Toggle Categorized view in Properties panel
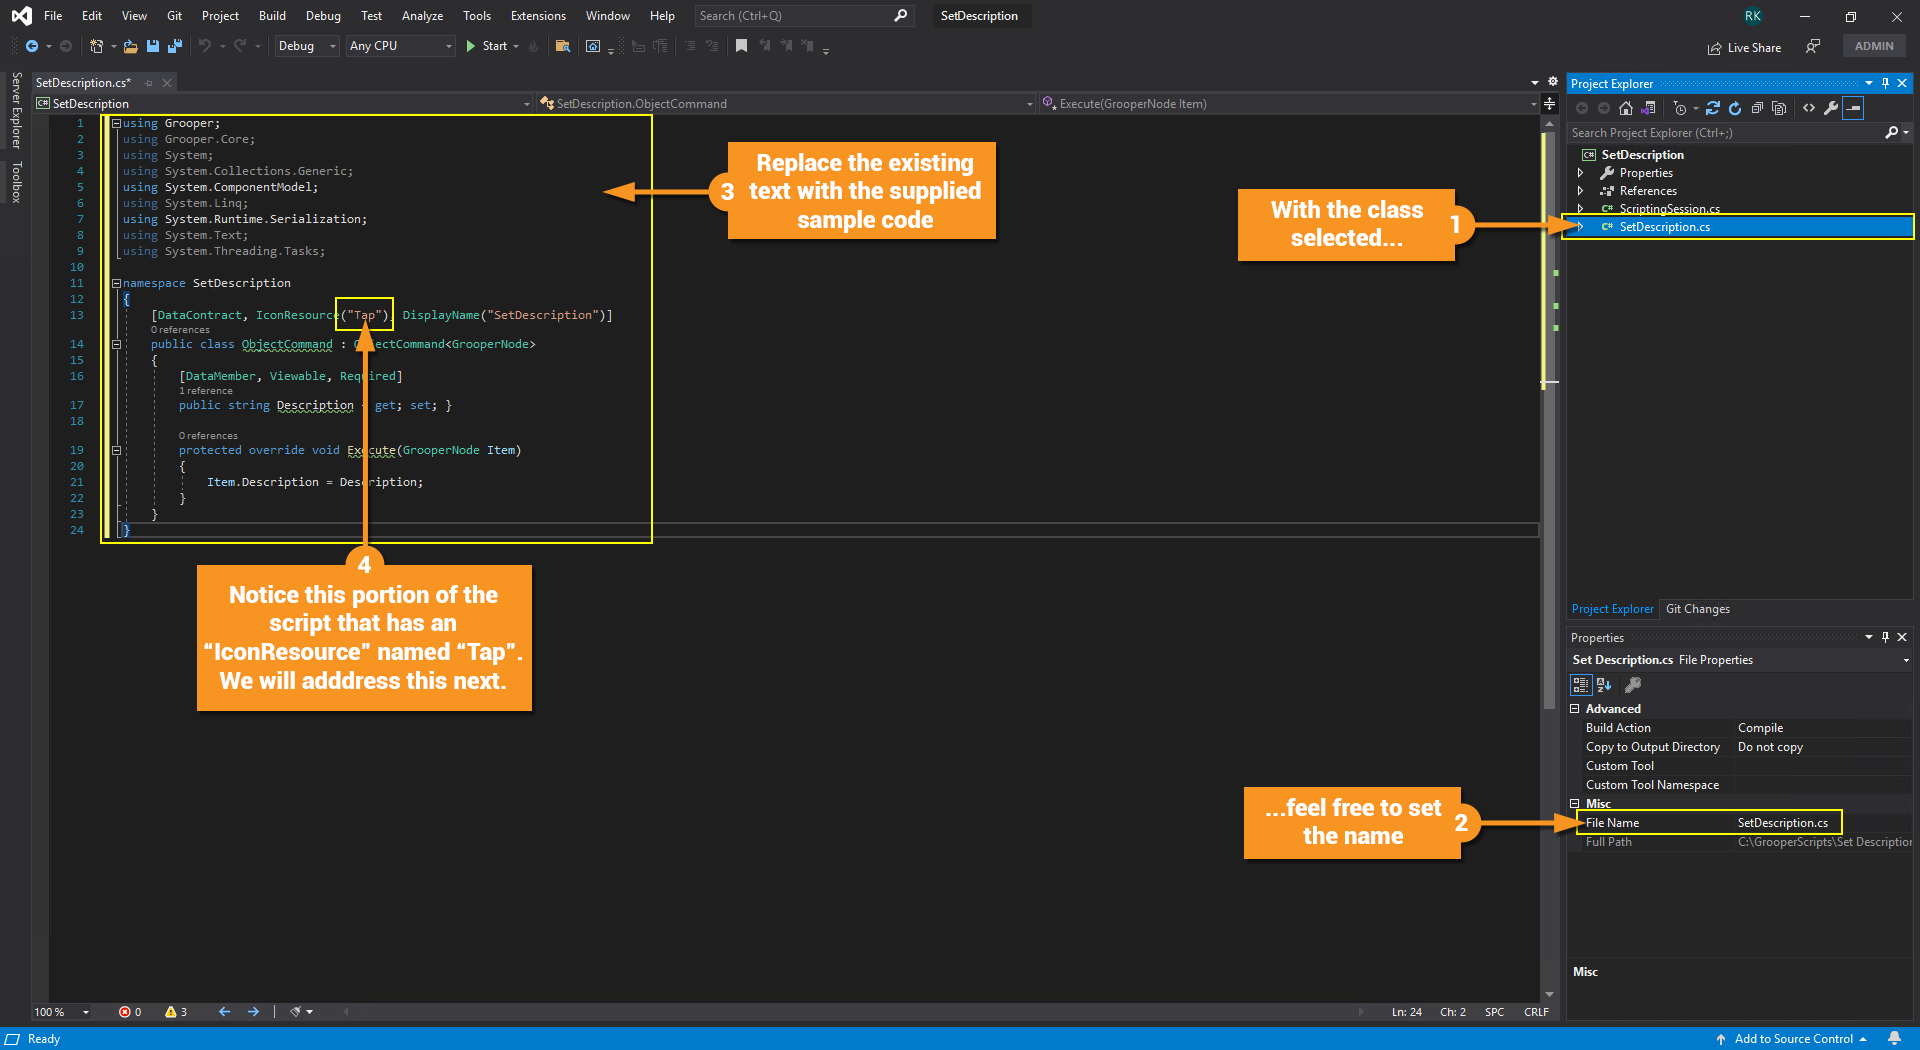1920x1050 pixels. [x=1581, y=685]
